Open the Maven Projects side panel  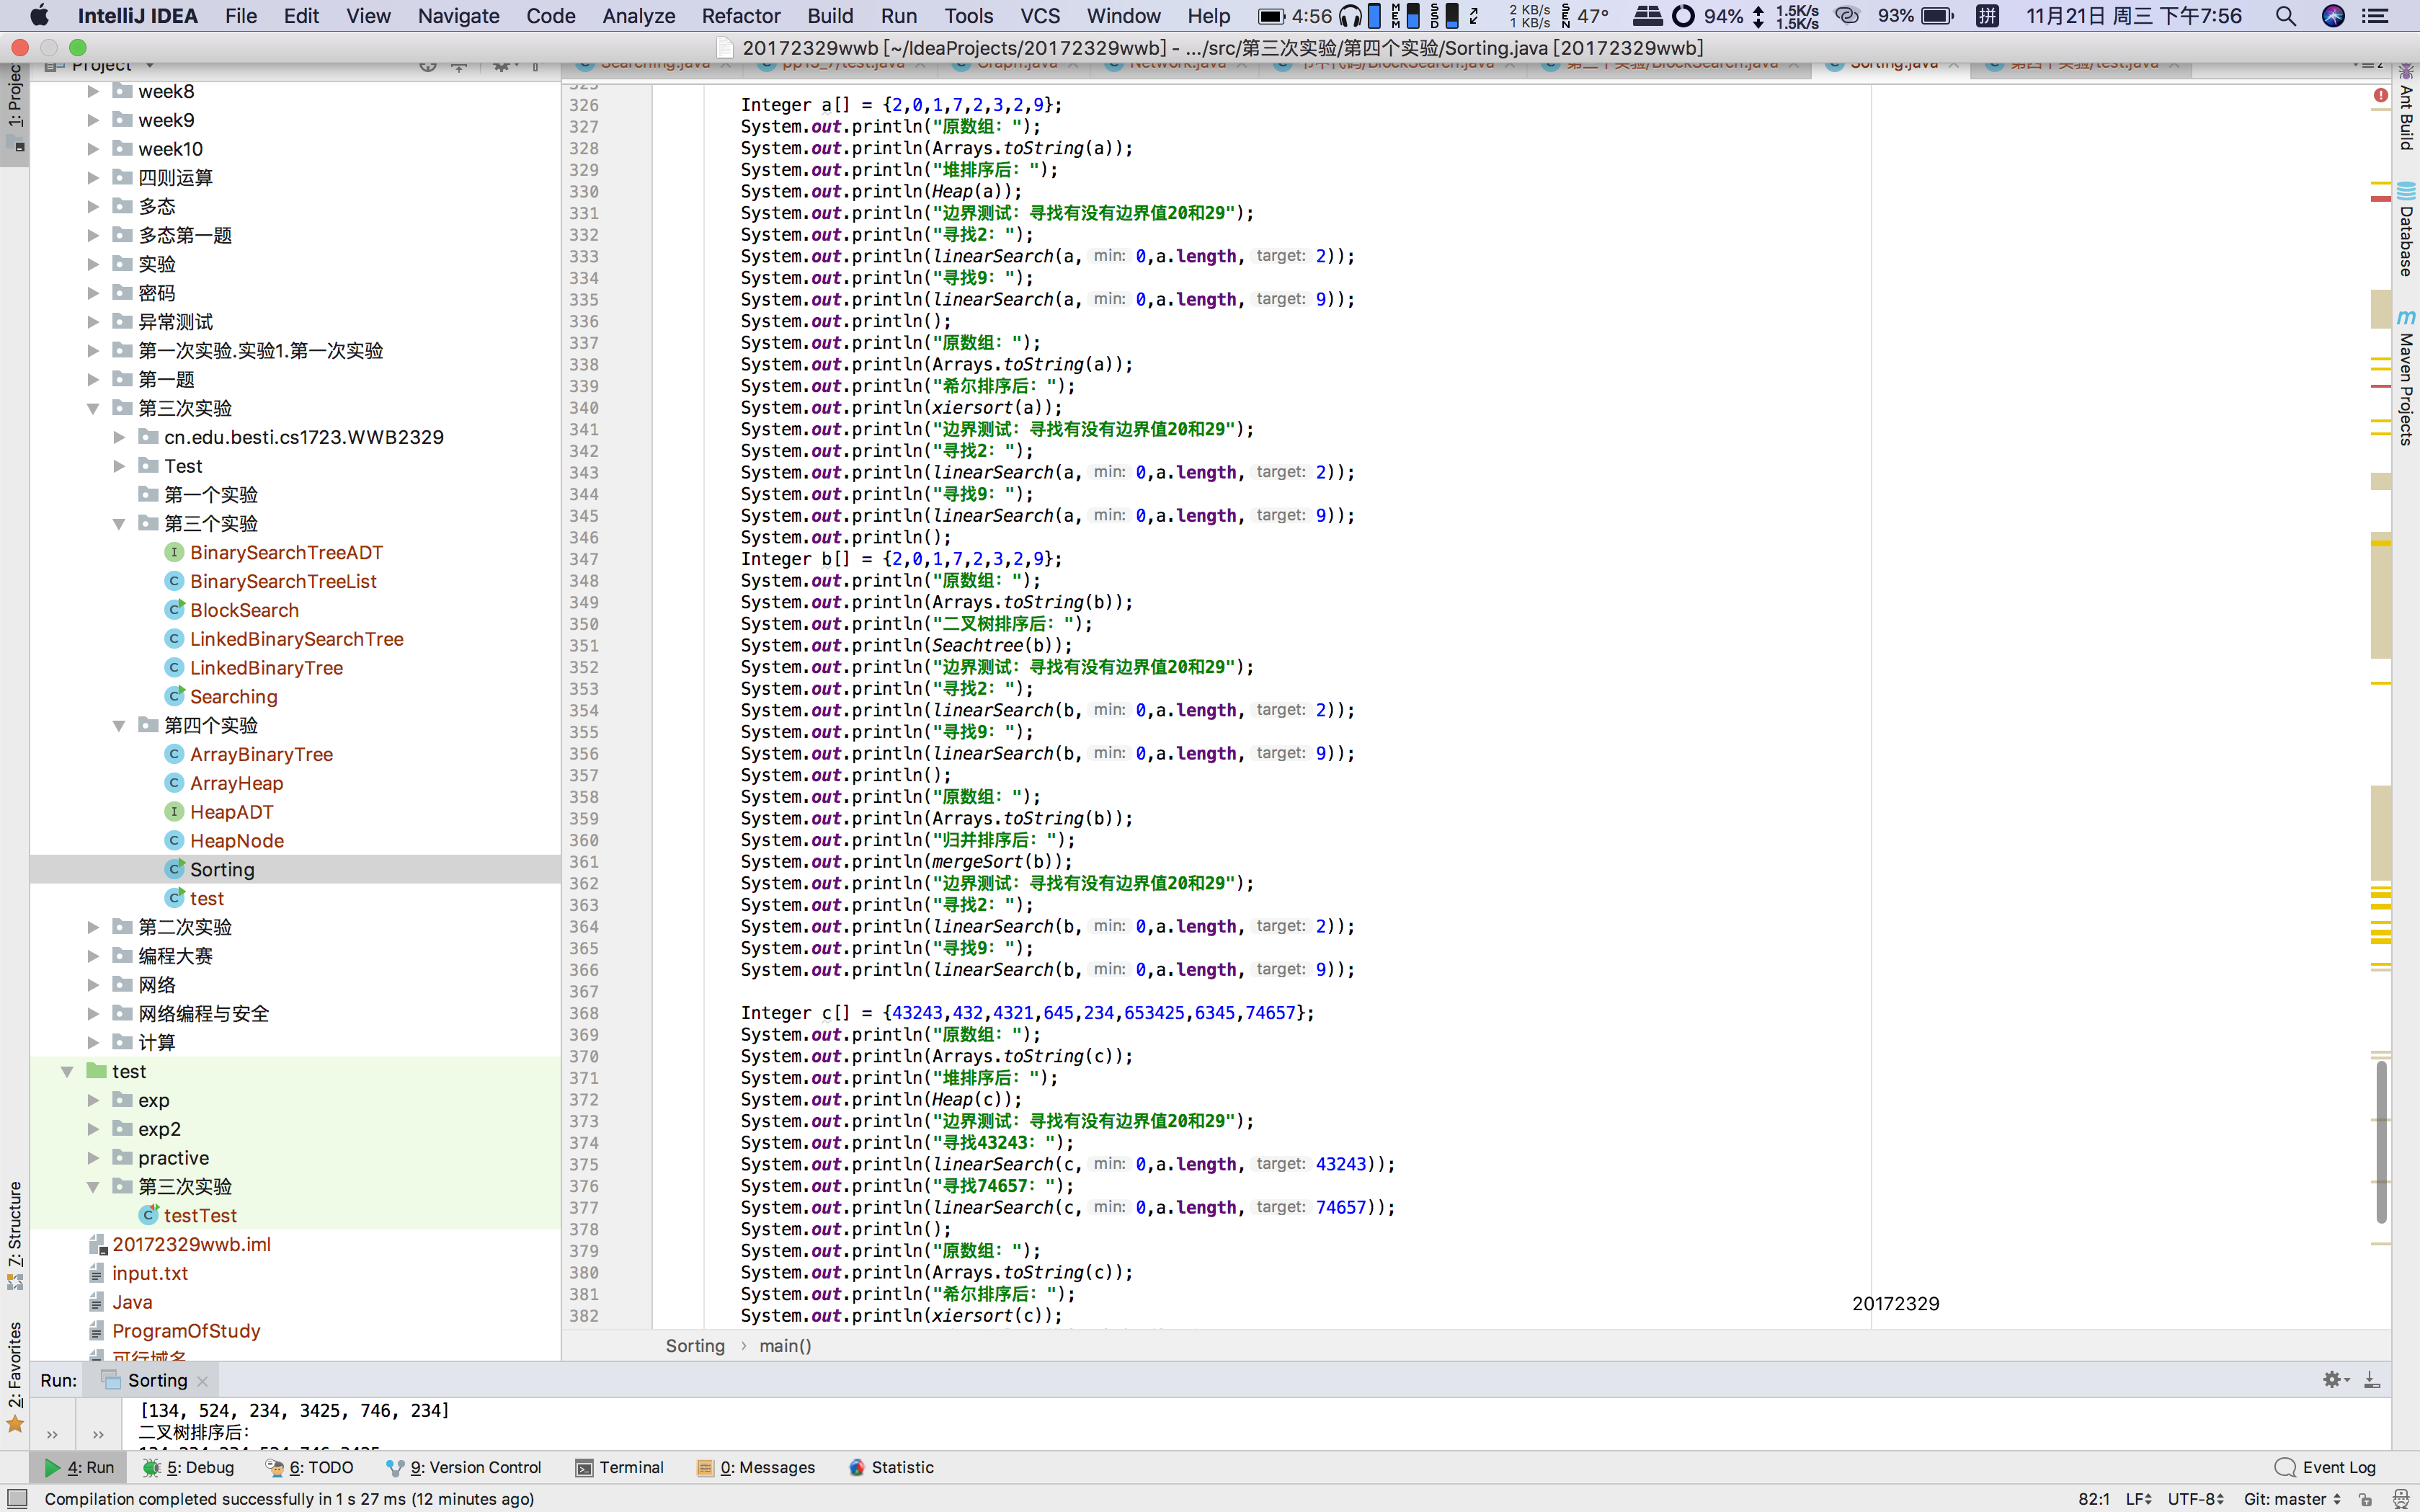[x=2406, y=378]
